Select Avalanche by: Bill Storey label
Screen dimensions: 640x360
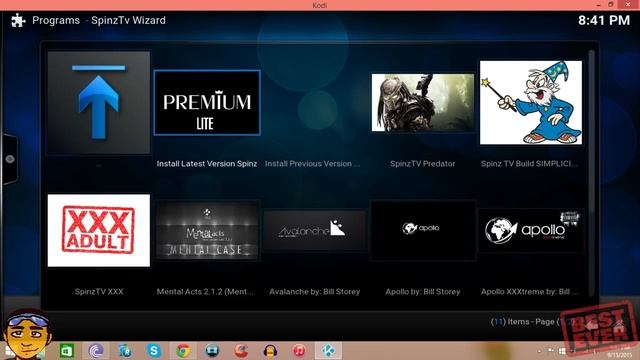(x=315, y=291)
